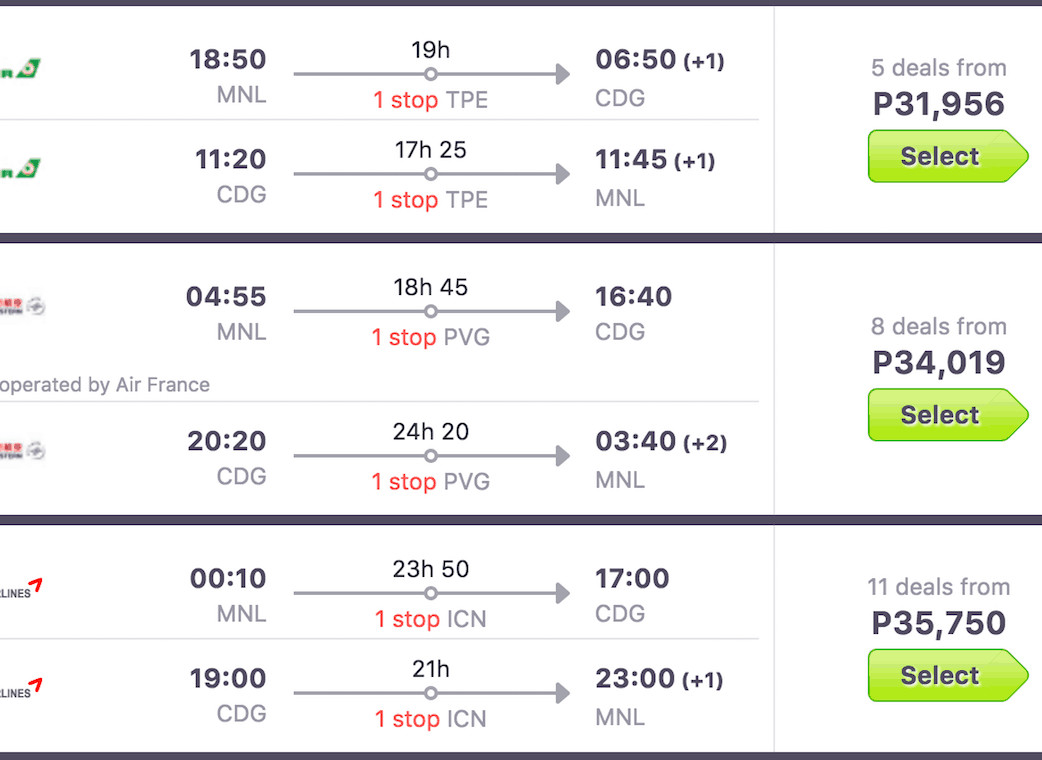Click the EVA Air logo on the 18:50 flight
Screen dimensions: 1042x760
point(22,69)
